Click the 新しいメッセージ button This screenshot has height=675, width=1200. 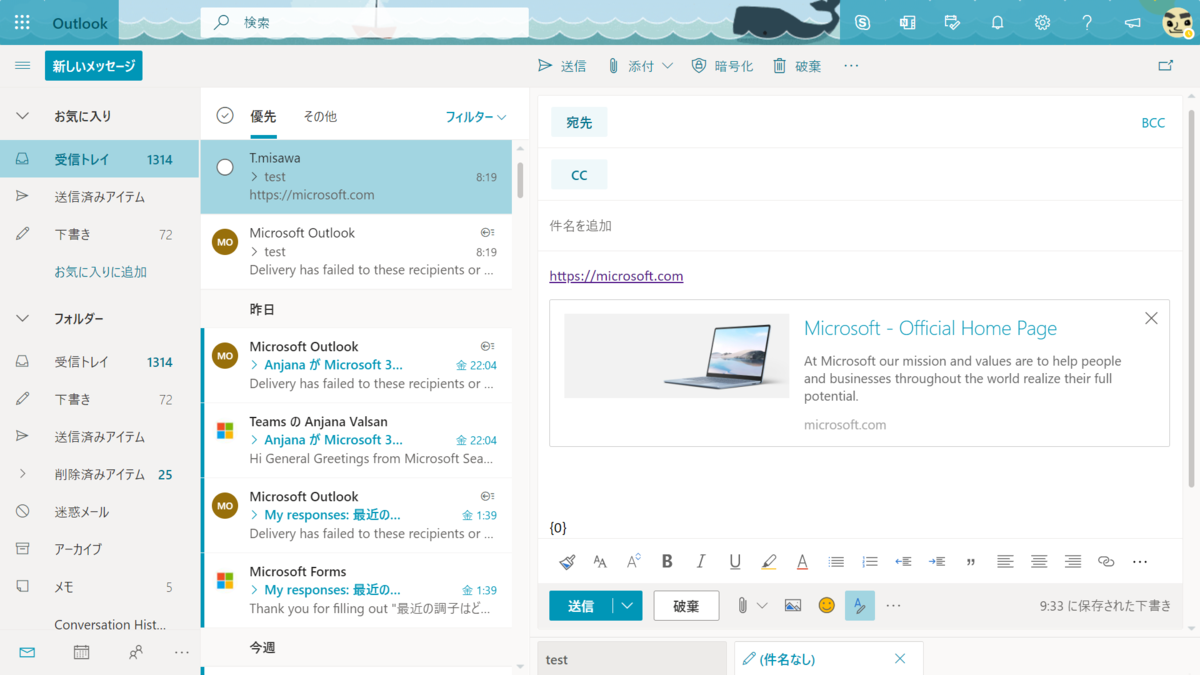point(94,66)
